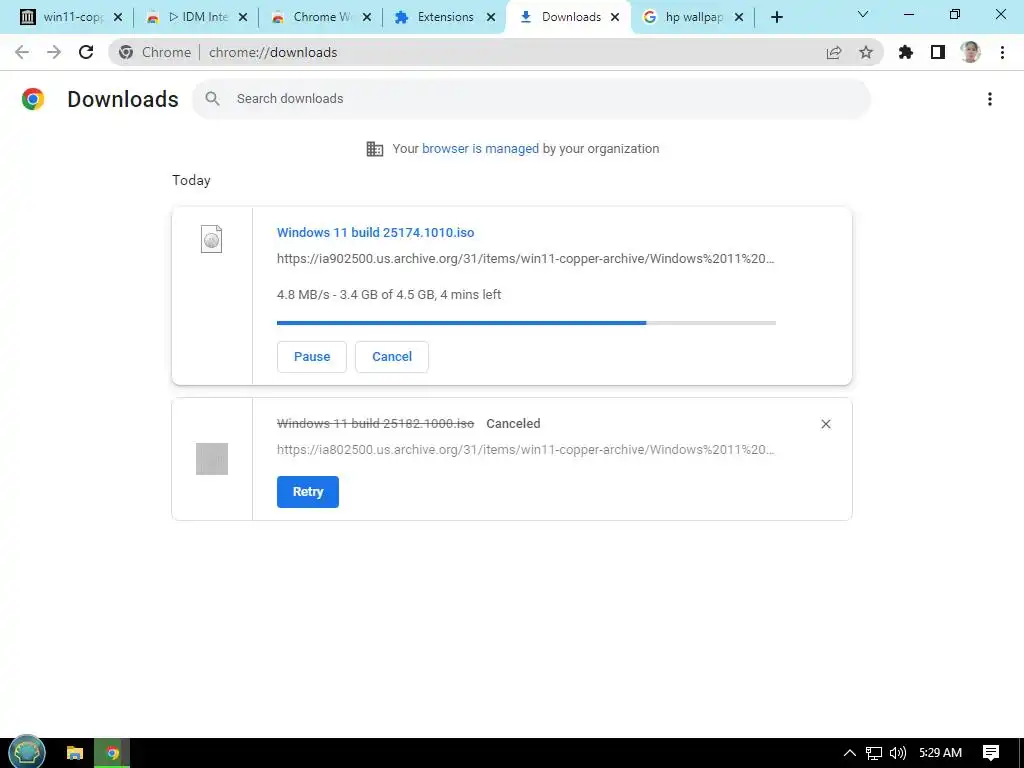Screen dimensions: 1024x768
Task: Click the Chrome logo on Downloads page
Action: [33, 99]
